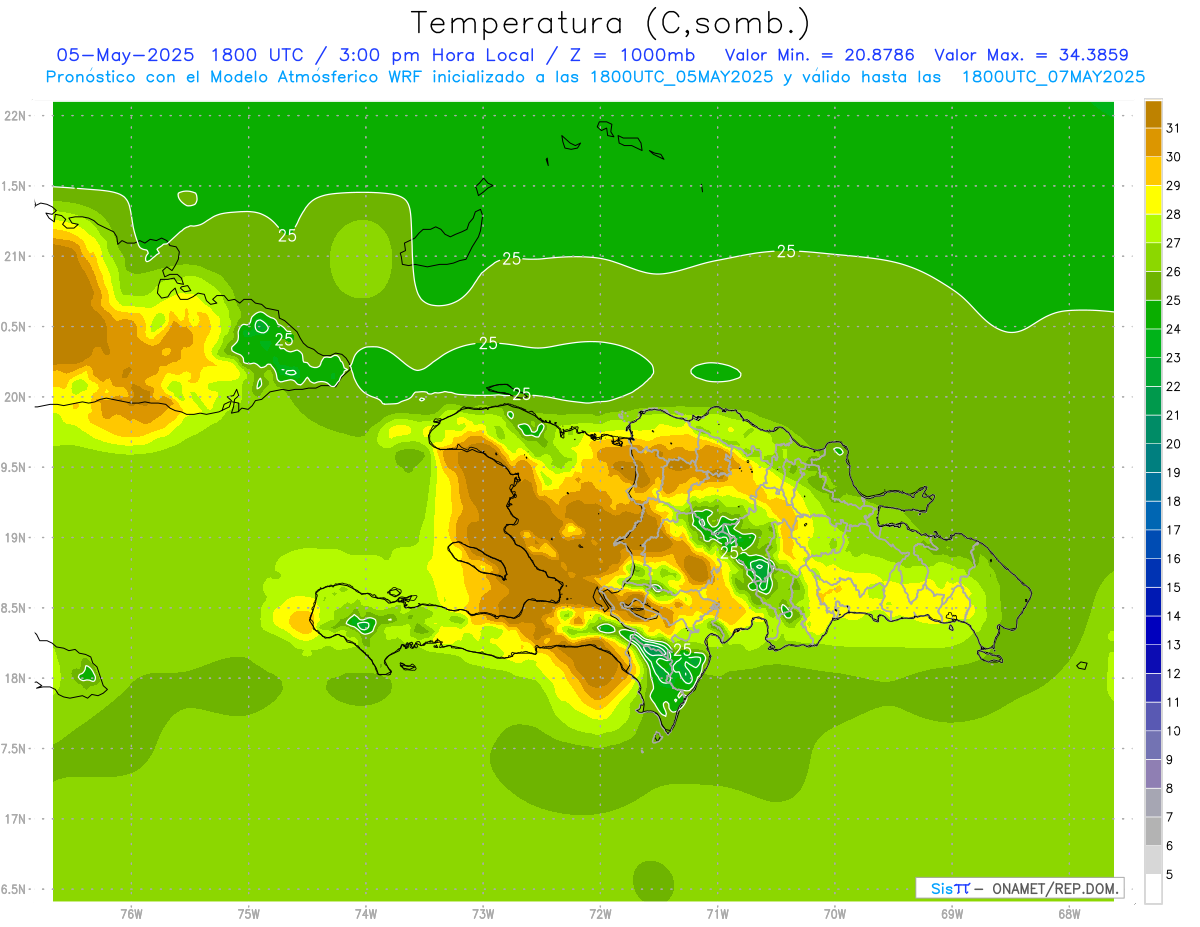Click the longitude label '75W'
This screenshot has width=1200, height=927.
[249, 913]
